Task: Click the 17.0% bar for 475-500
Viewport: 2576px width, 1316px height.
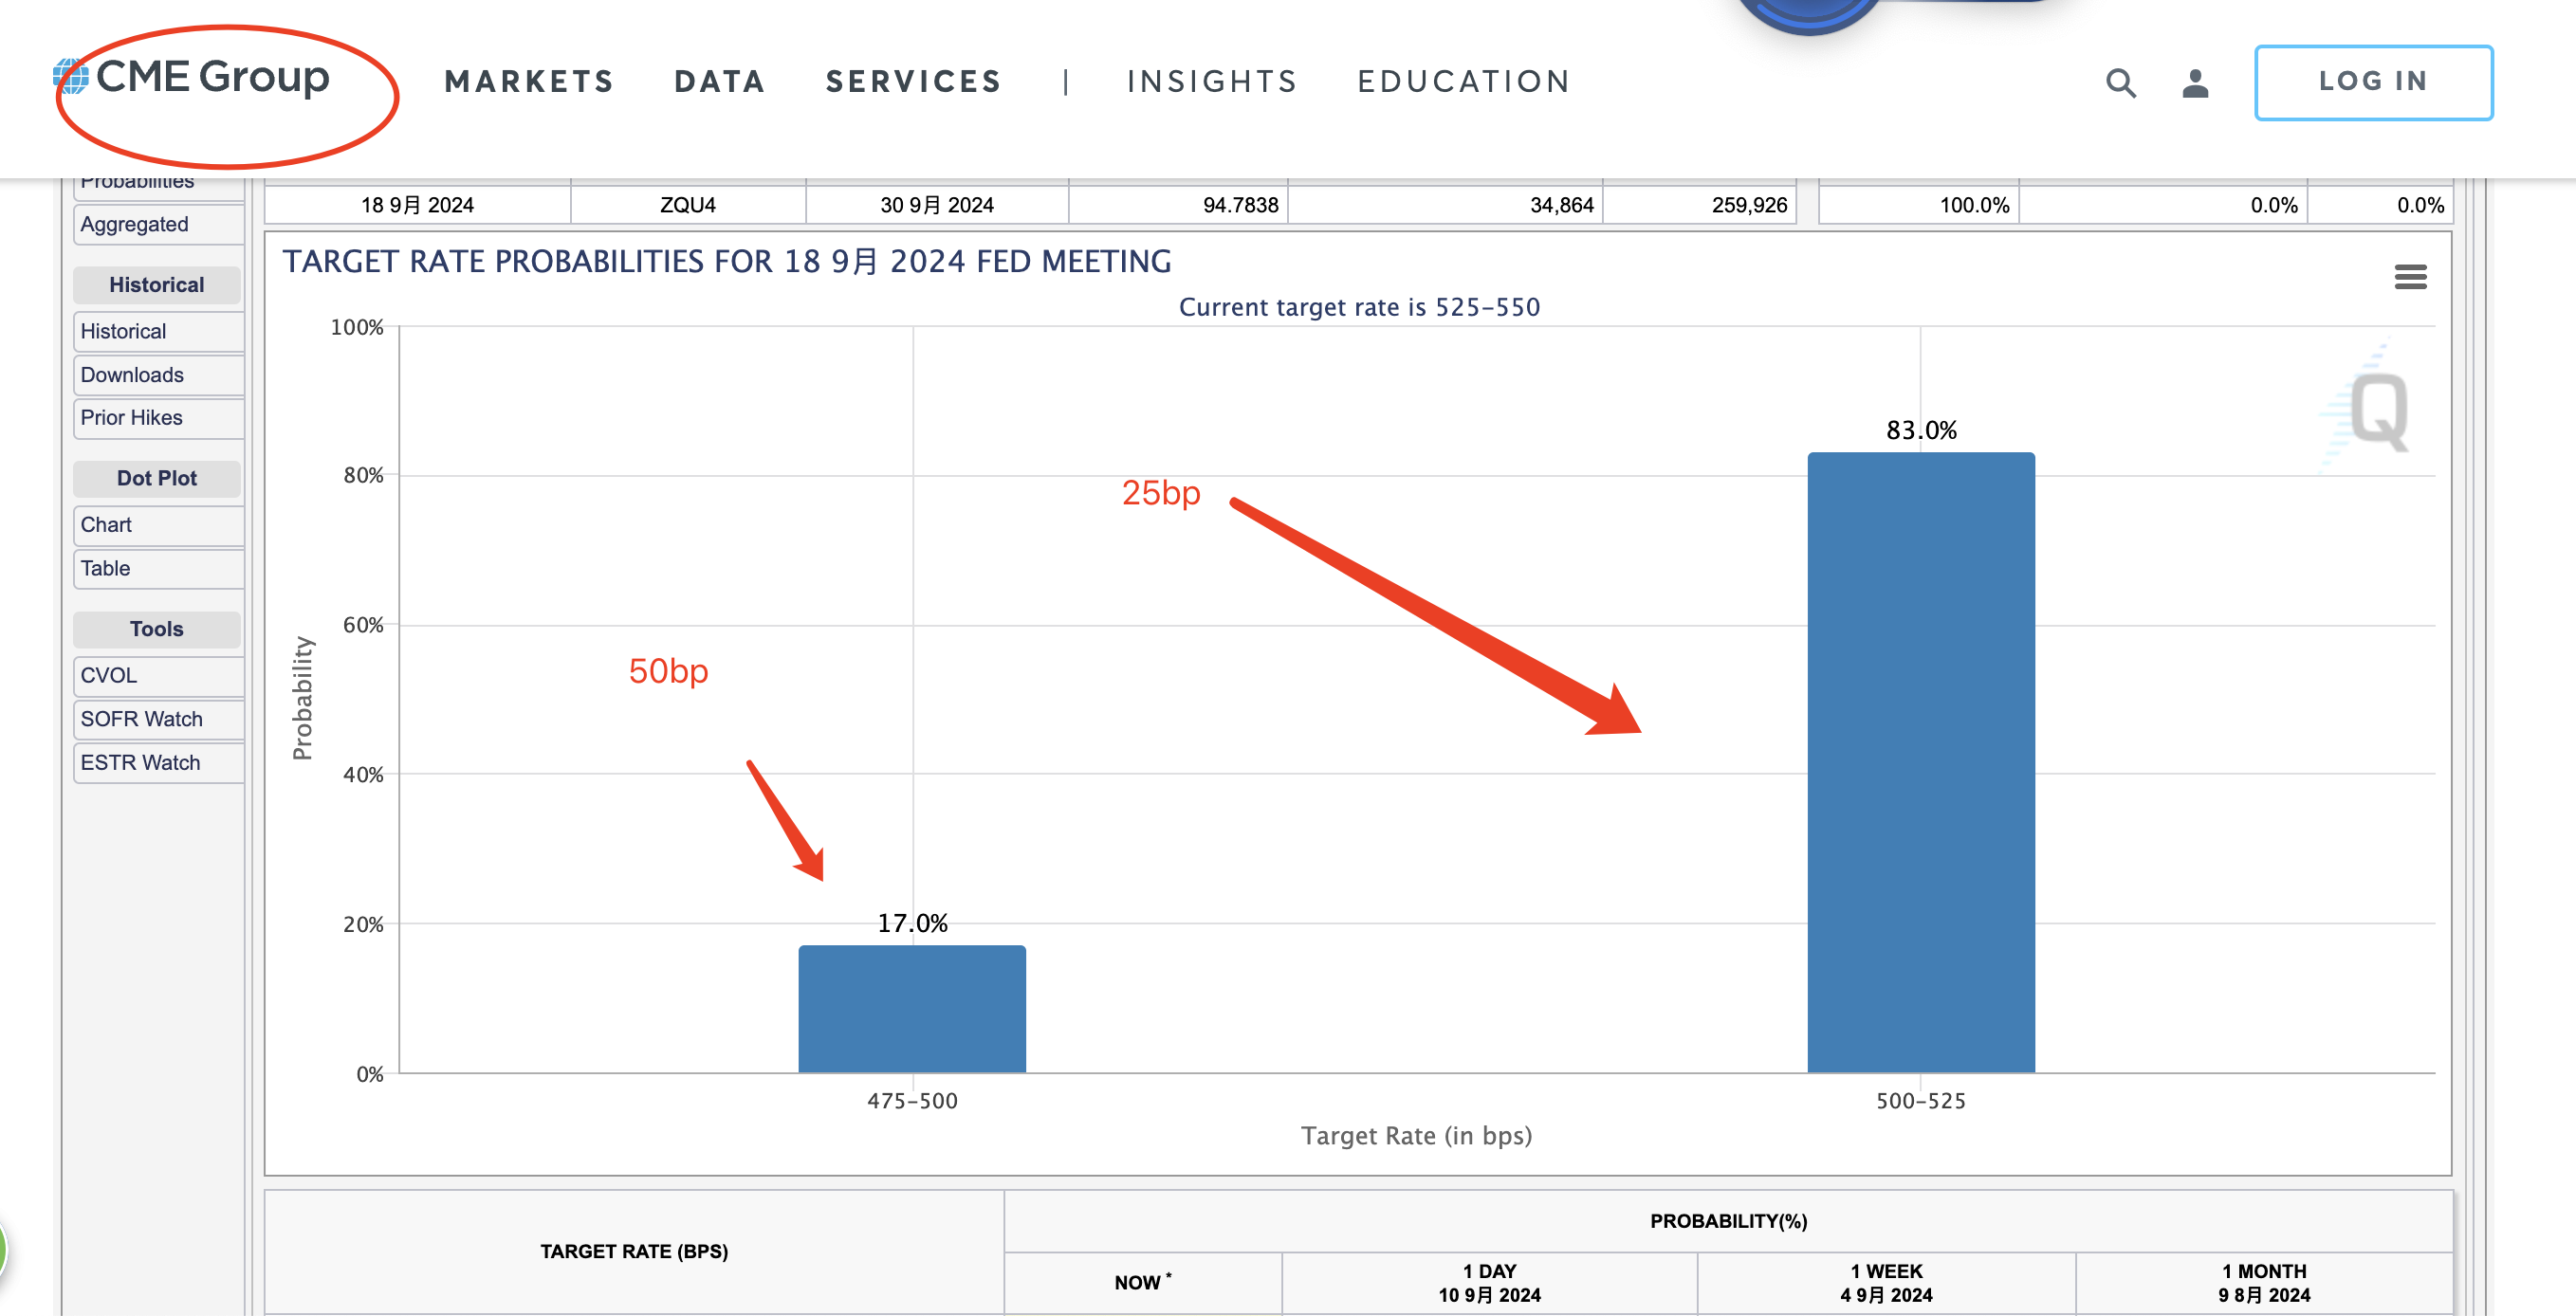Action: (912, 1008)
